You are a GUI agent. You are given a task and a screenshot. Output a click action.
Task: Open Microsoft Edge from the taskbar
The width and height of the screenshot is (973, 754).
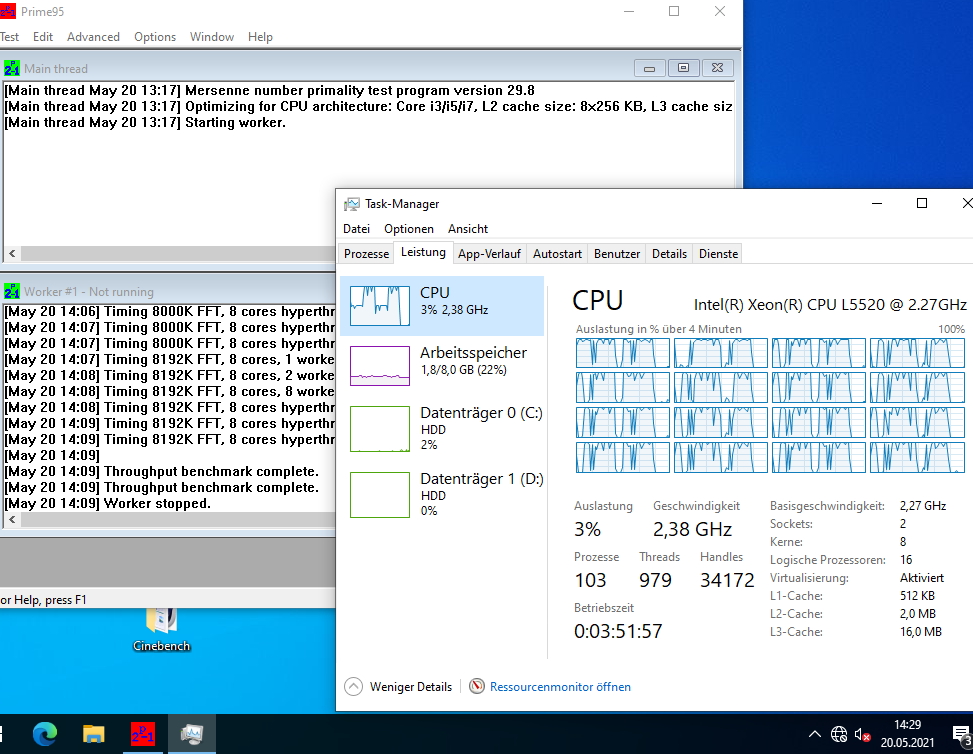point(45,734)
